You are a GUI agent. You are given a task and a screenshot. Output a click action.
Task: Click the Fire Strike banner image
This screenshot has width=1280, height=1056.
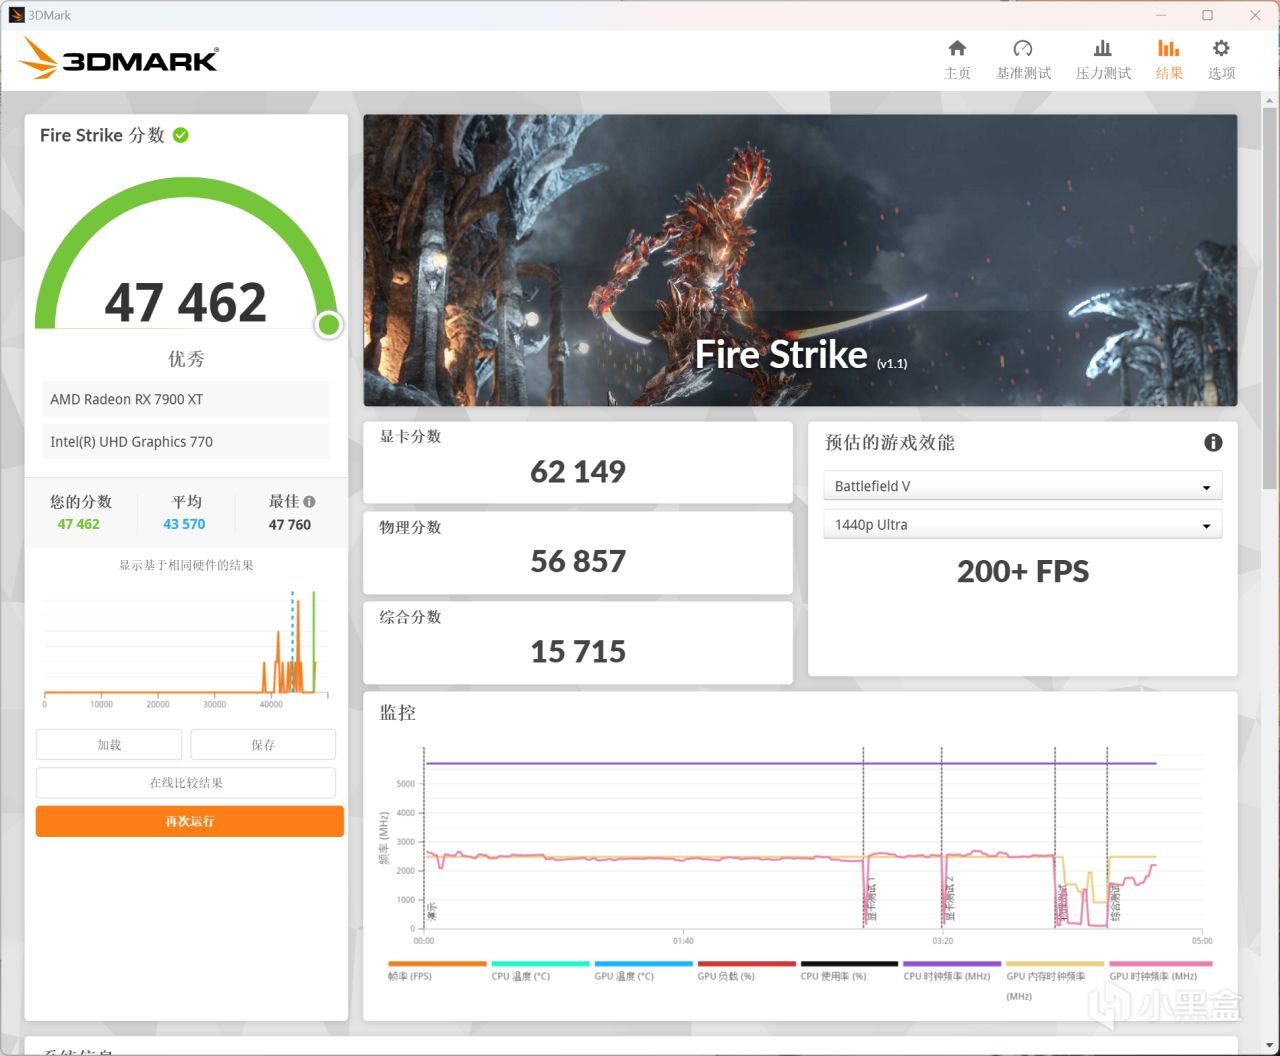(x=800, y=260)
